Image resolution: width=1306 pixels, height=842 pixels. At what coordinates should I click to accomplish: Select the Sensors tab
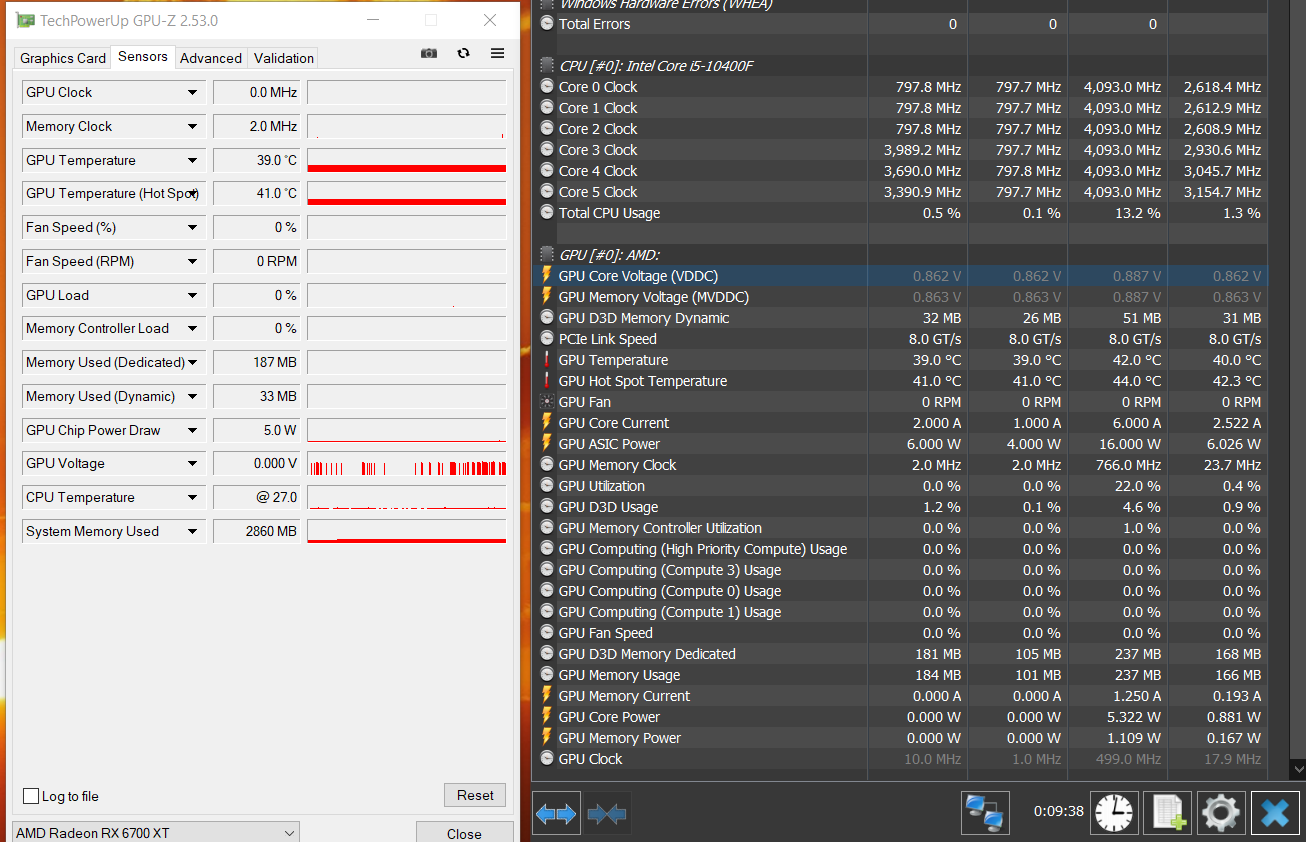click(143, 57)
